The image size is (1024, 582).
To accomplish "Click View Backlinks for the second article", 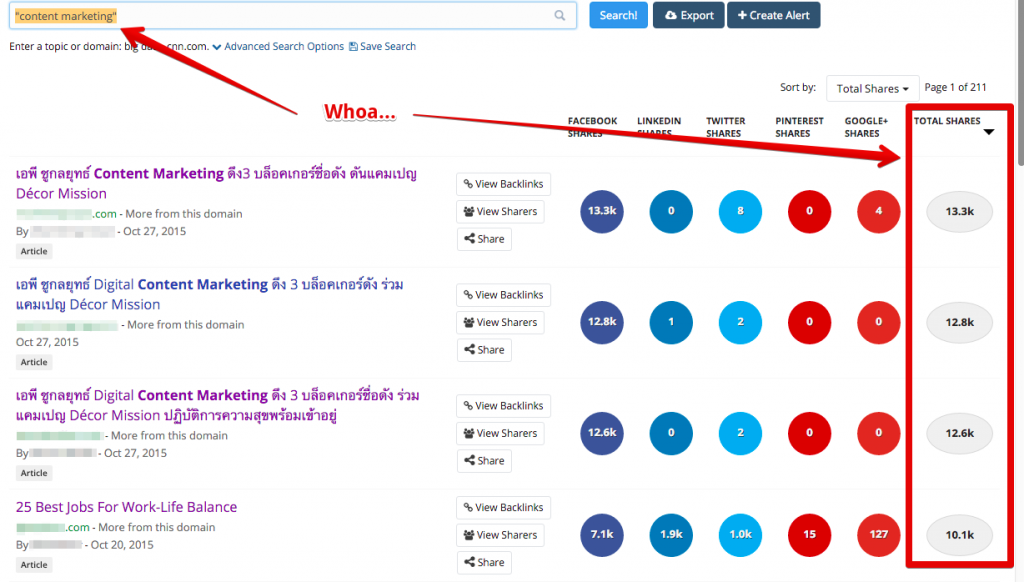I will coord(503,295).
